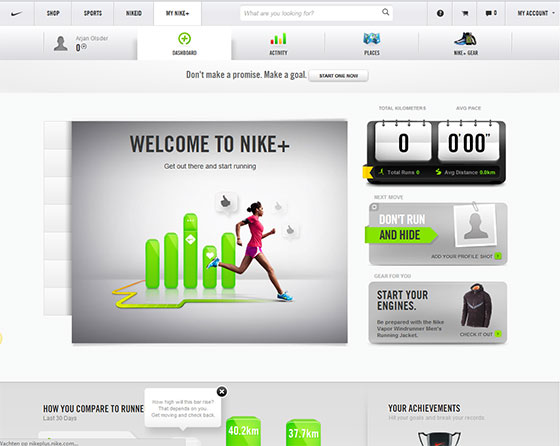Click the 40.2km green bar

pyautogui.click(x=243, y=431)
